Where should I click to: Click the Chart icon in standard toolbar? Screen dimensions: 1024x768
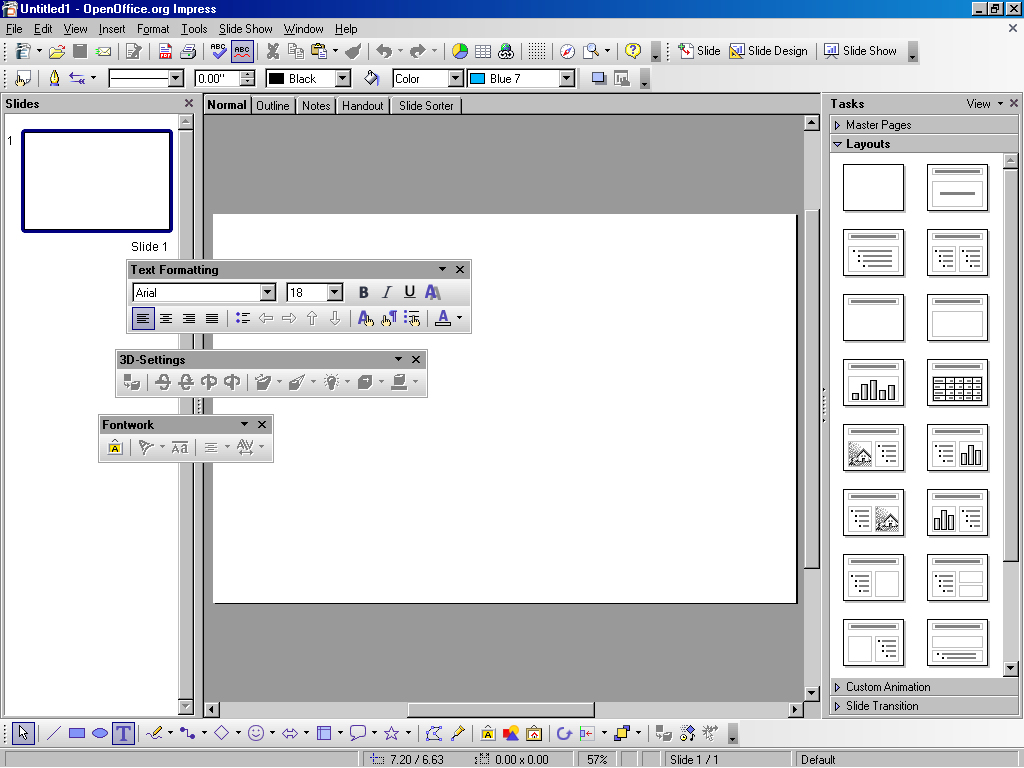pos(460,51)
